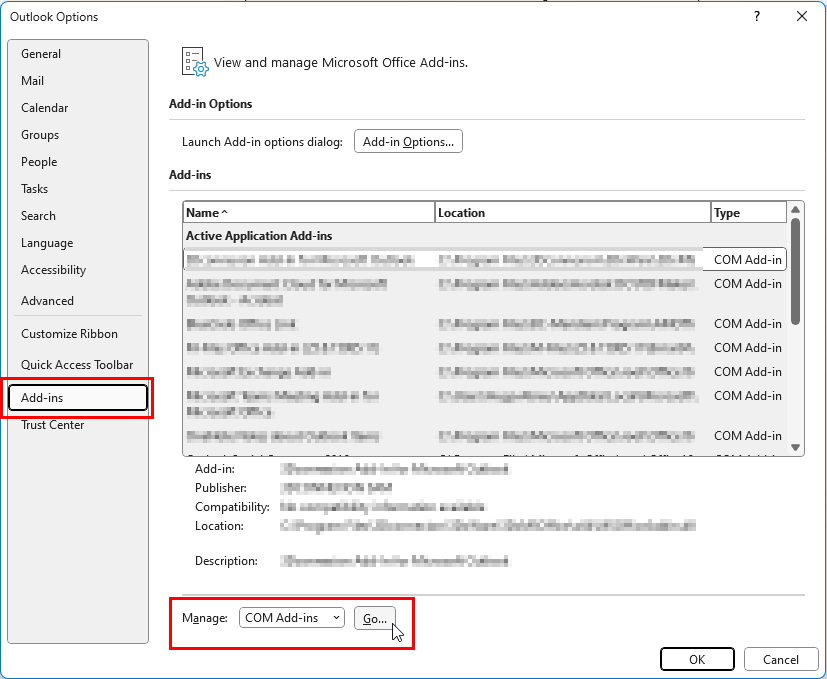Image resolution: width=827 pixels, height=679 pixels.
Task: Dismiss dialog with Cancel button
Action: click(781, 659)
